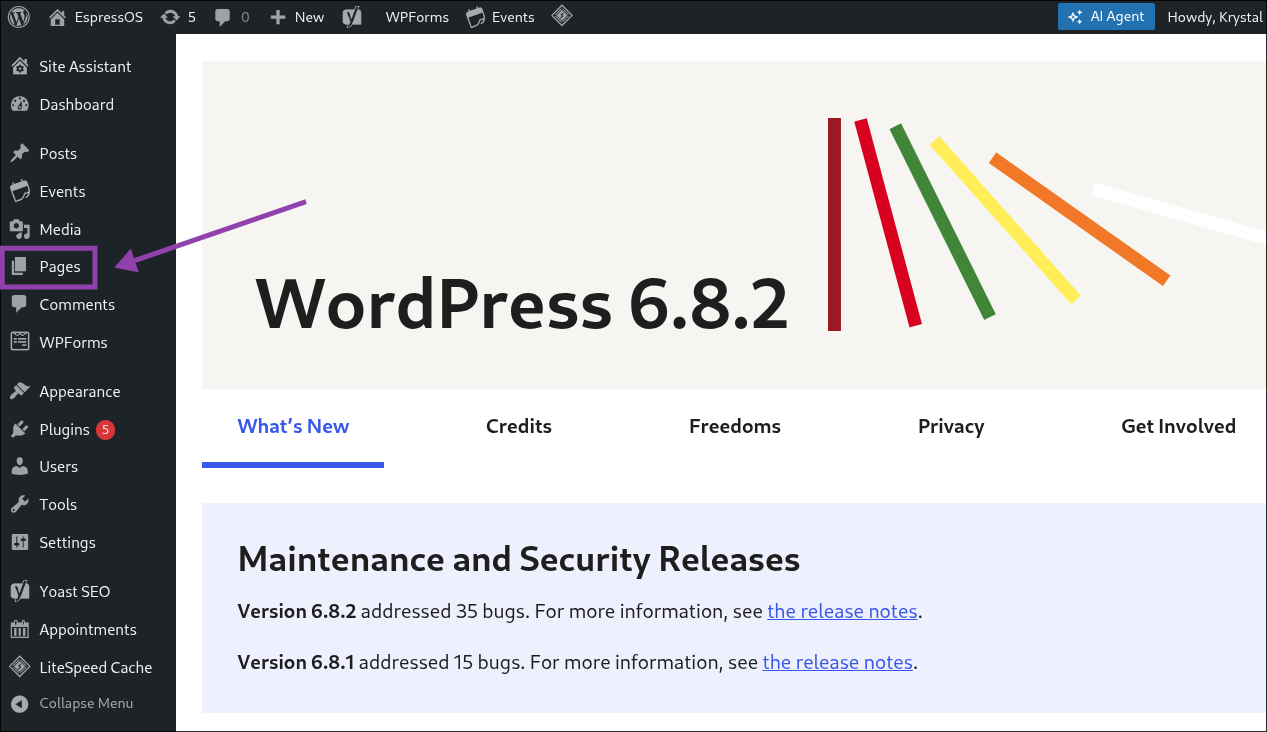Viewport: 1267px width, 732px height.
Task: Click the EspressOS site name text
Action: tap(109, 17)
